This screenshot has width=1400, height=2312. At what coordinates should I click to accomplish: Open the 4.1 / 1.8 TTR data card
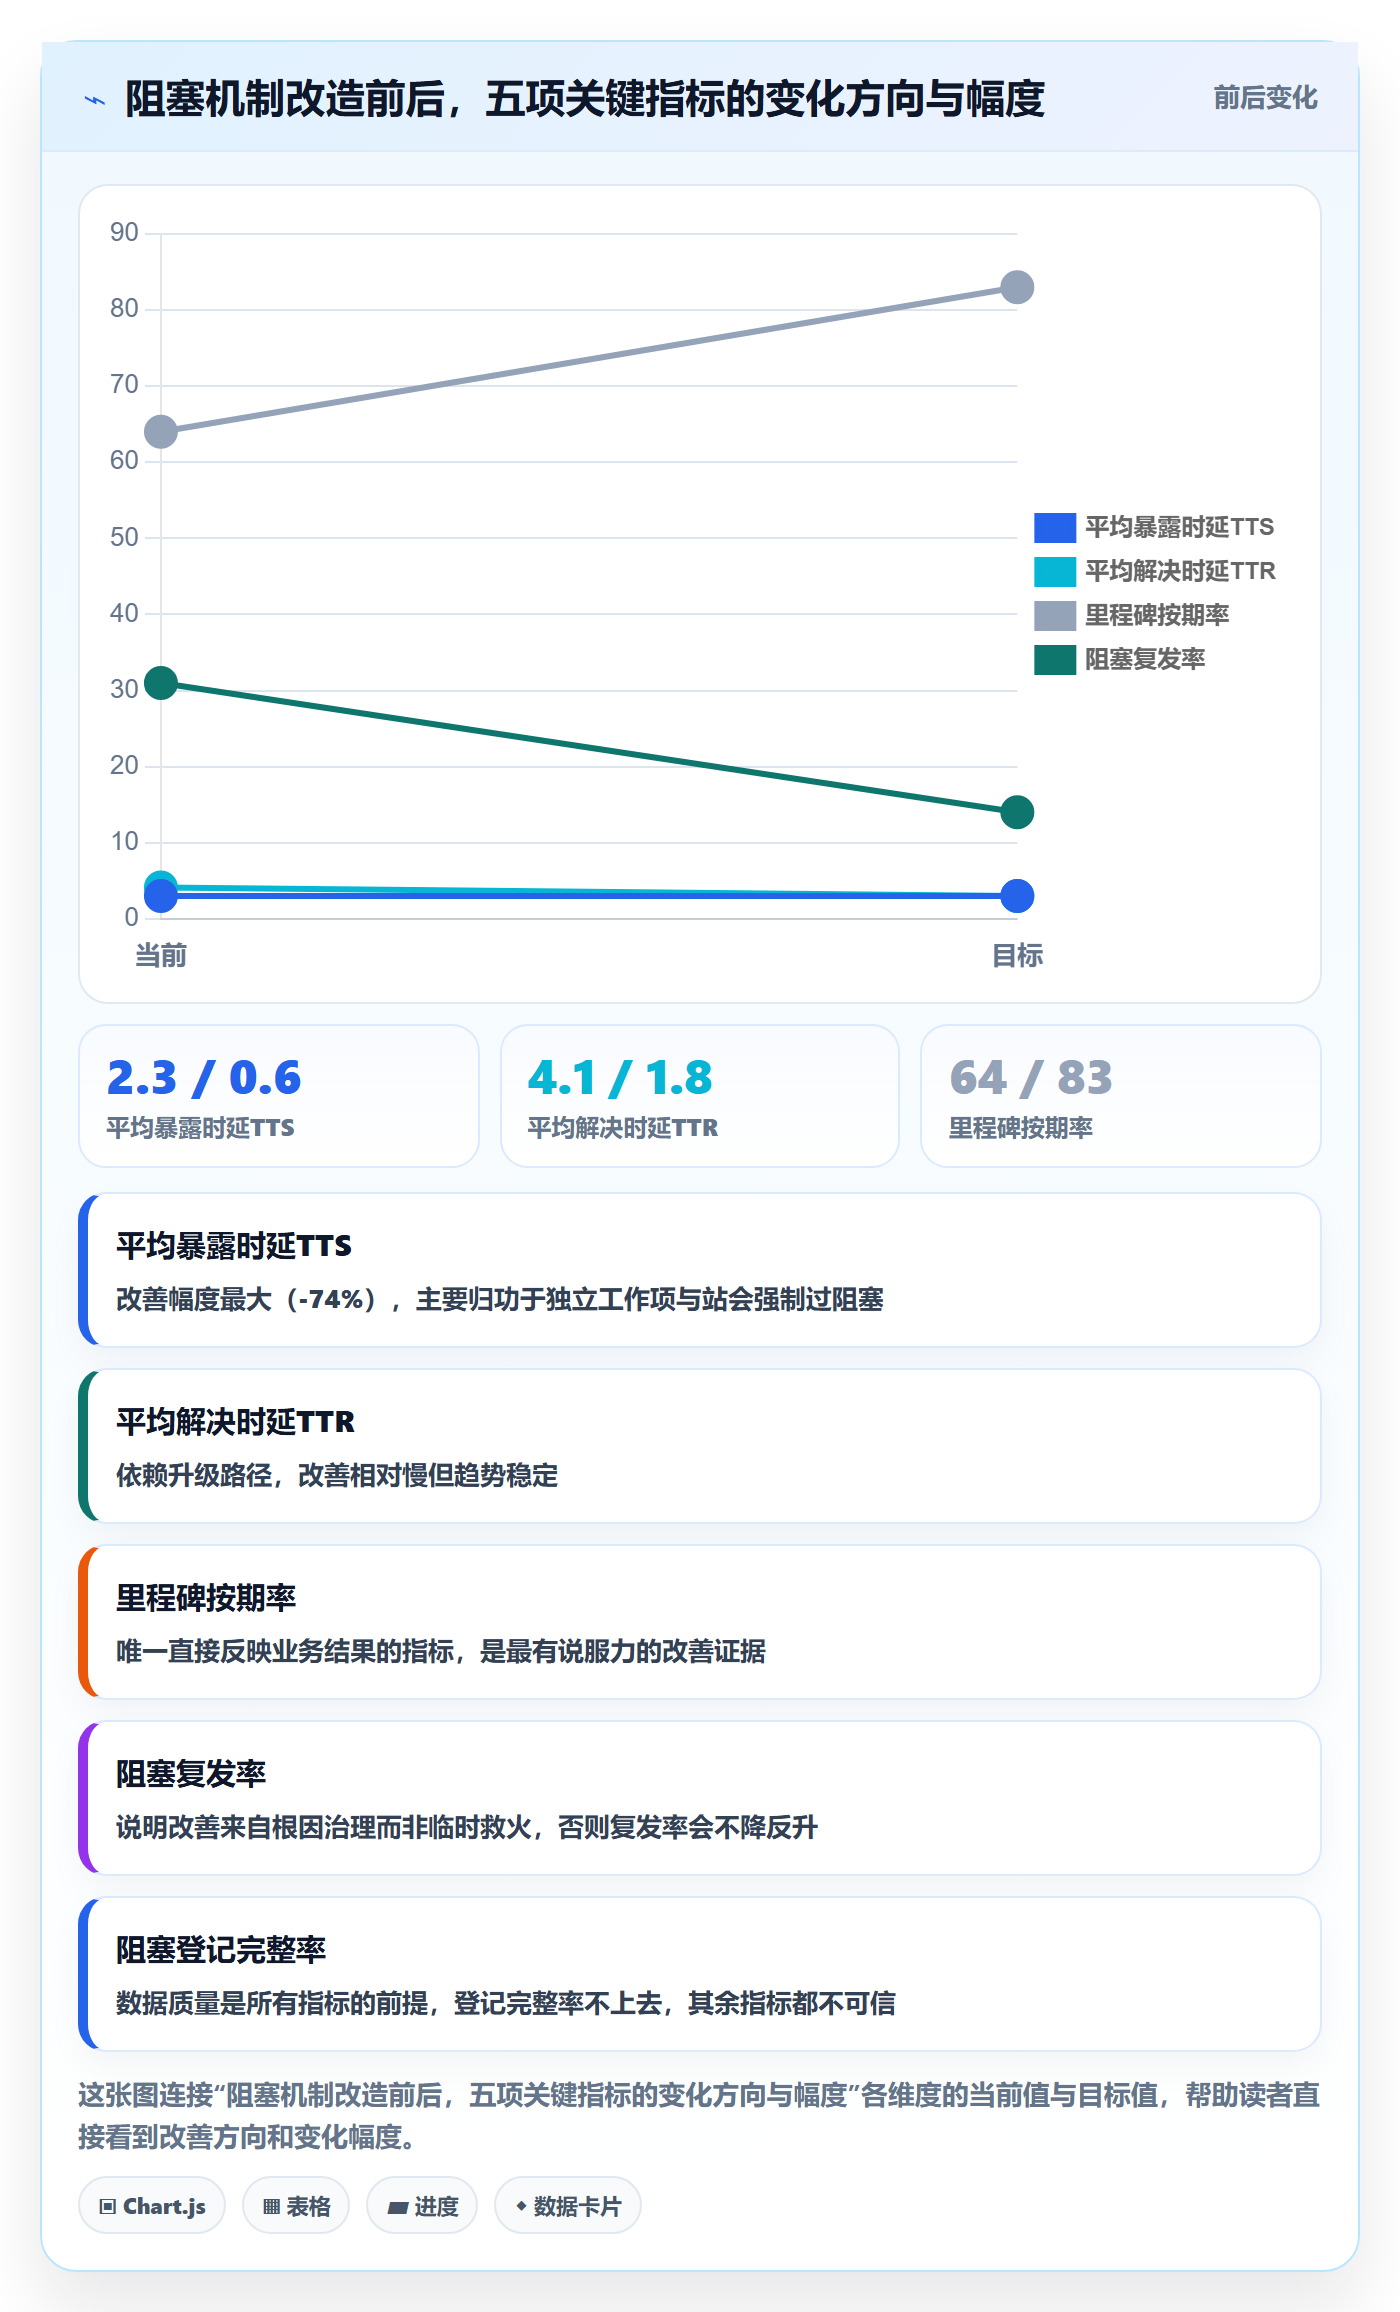700,1096
